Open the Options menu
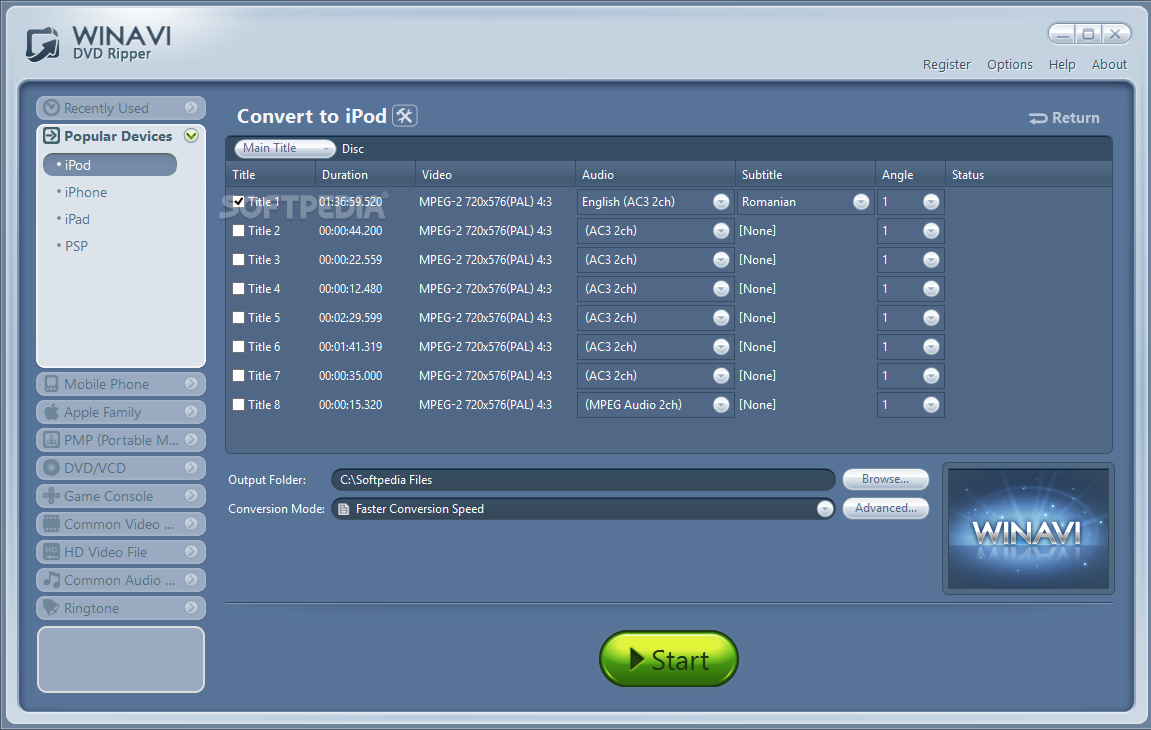The width and height of the screenshot is (1151, 730). [1009, 65]
